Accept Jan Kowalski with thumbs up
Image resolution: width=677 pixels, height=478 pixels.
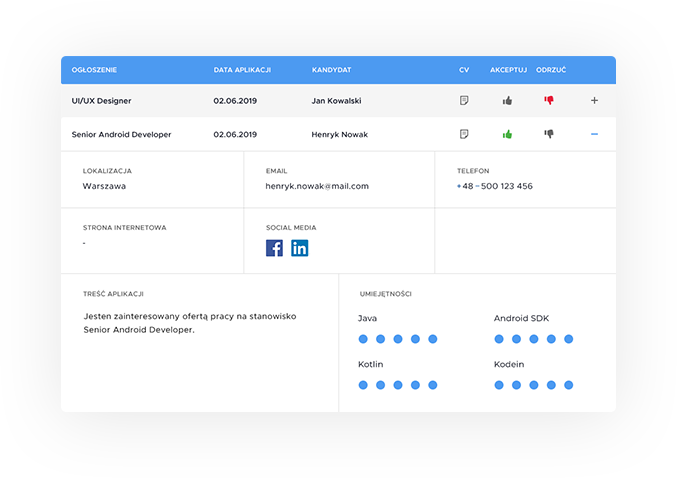(507, 101)
